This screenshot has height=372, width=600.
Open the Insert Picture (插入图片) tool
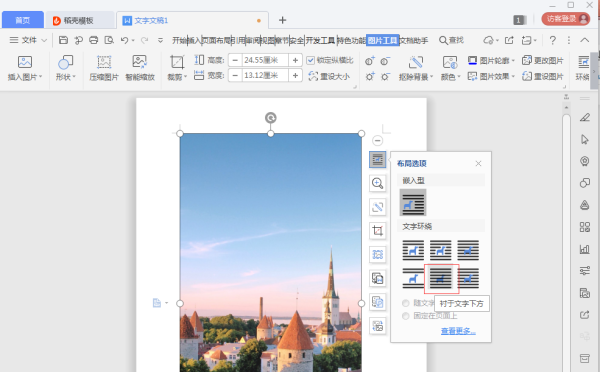click(24, 68)
